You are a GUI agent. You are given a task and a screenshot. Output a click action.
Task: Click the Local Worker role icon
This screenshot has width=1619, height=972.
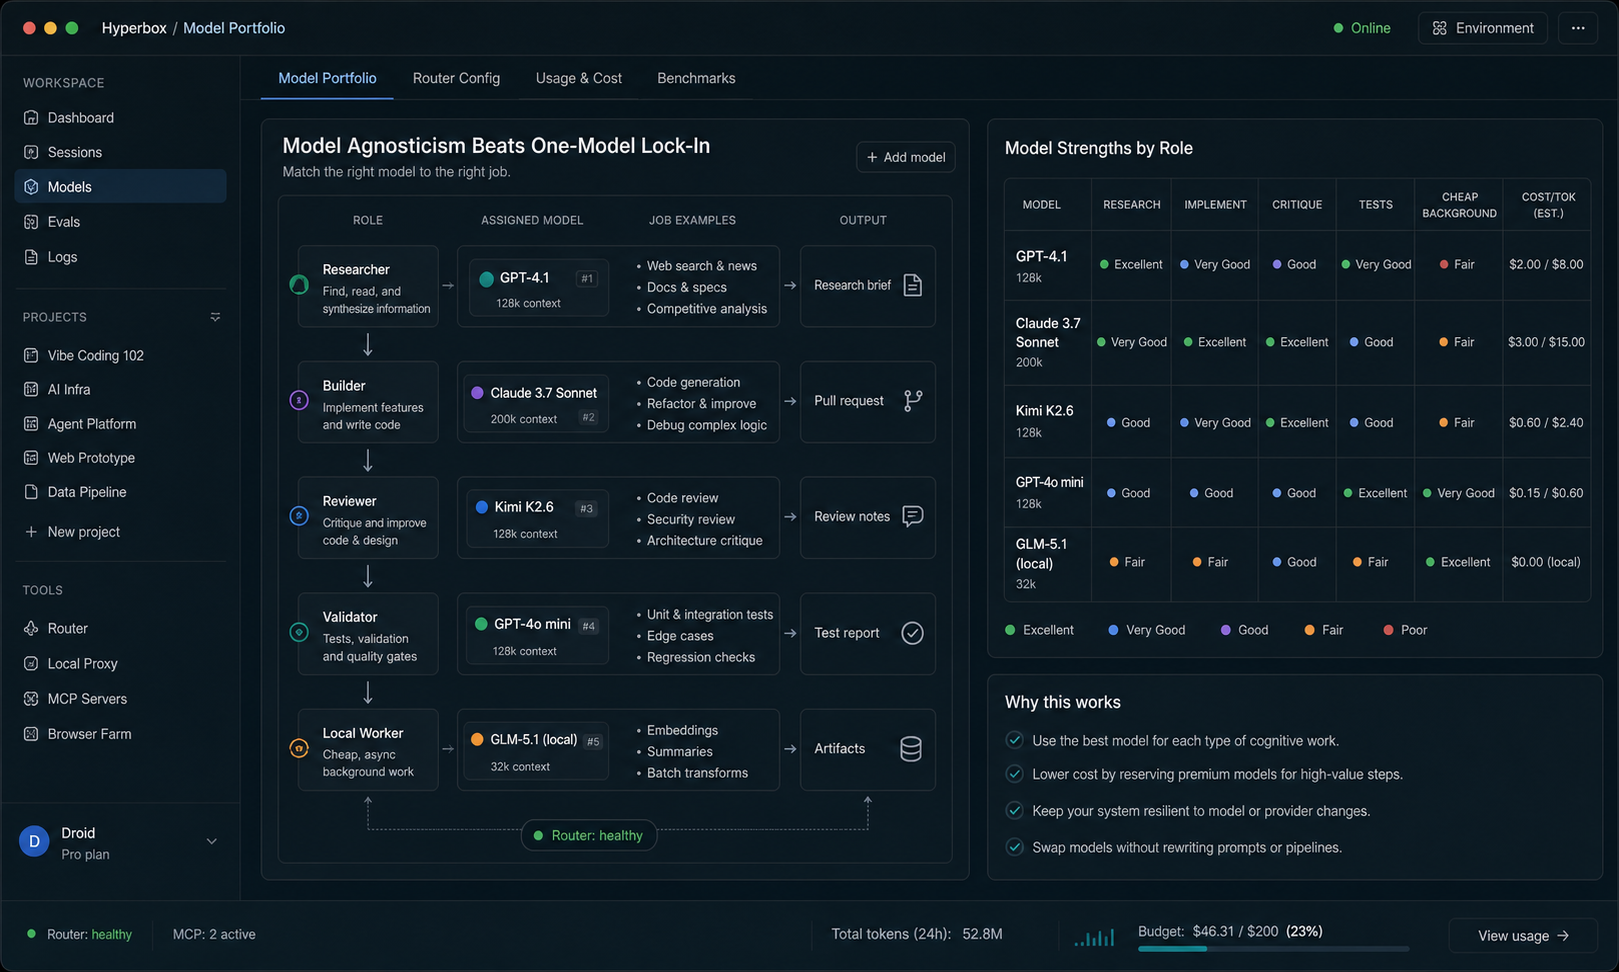point(299,748)
